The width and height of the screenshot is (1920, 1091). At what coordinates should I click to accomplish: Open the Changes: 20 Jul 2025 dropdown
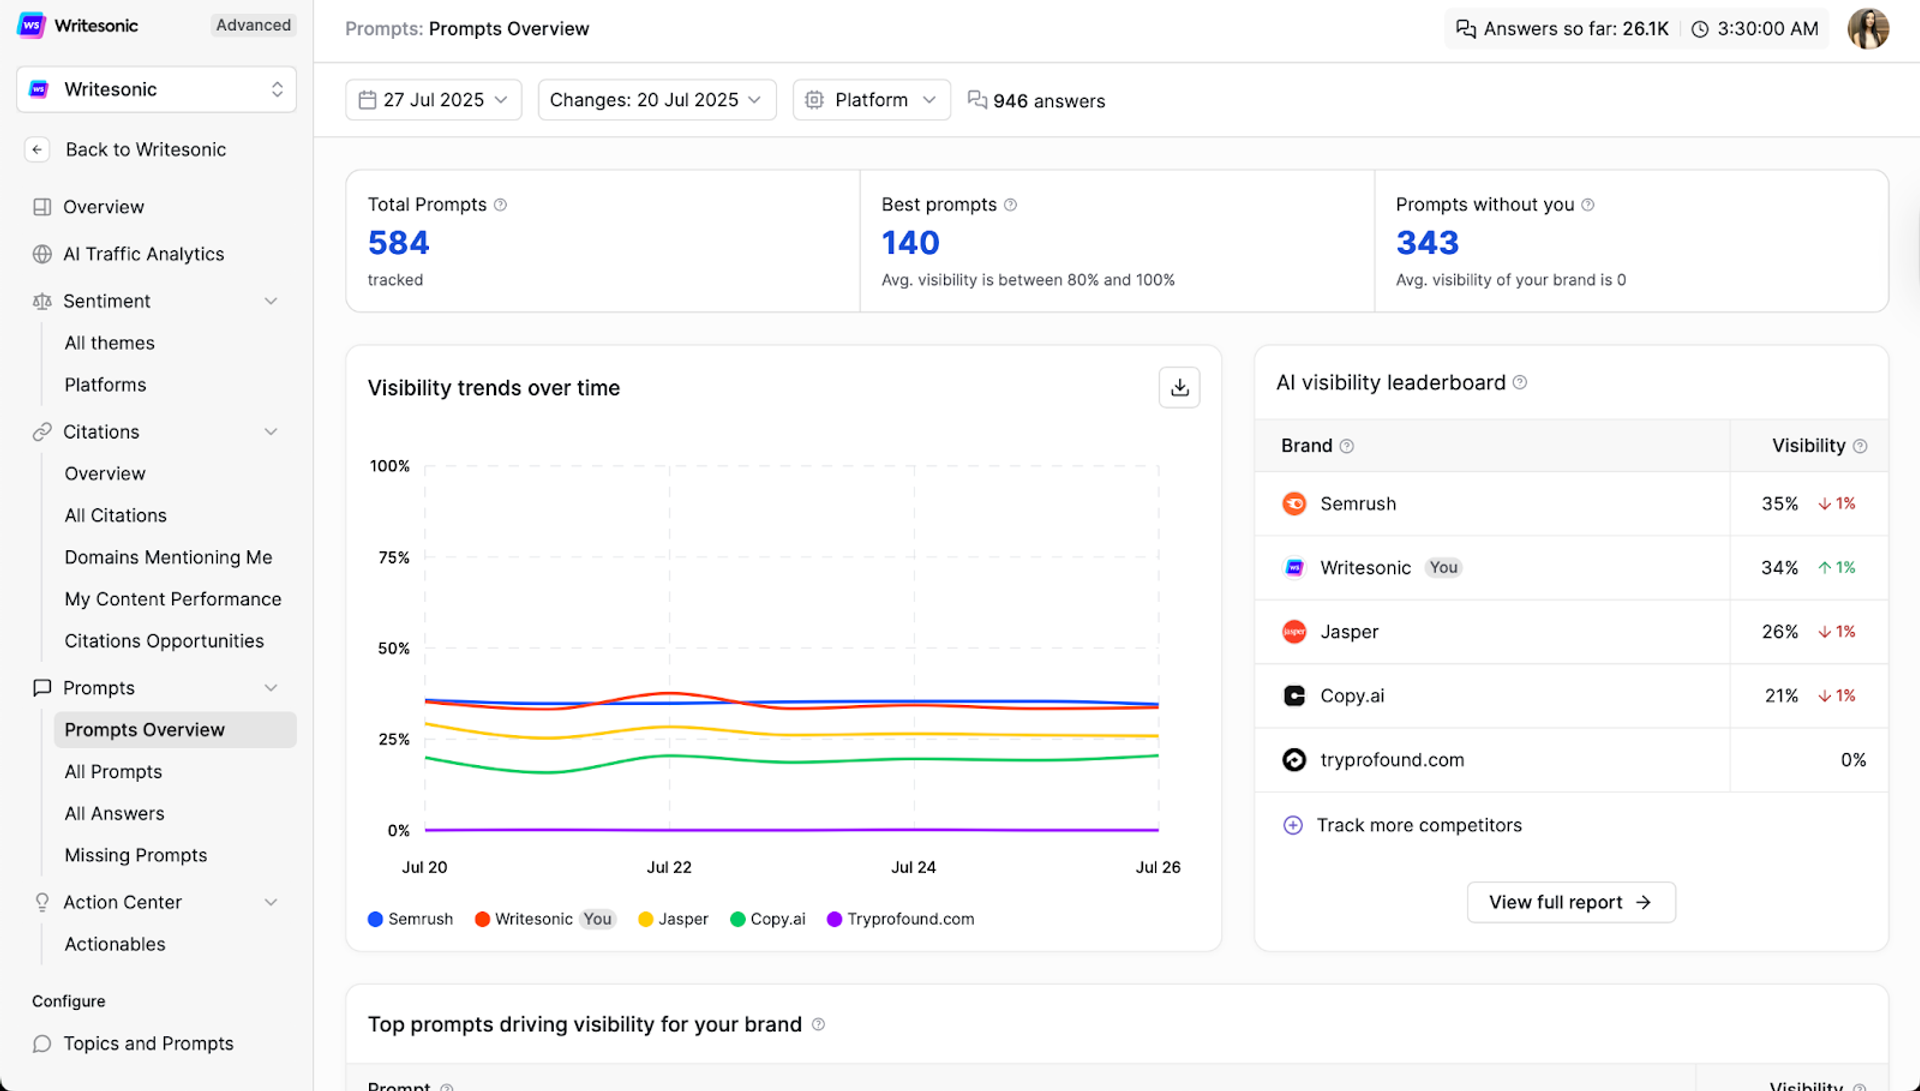tap(657, 100)
